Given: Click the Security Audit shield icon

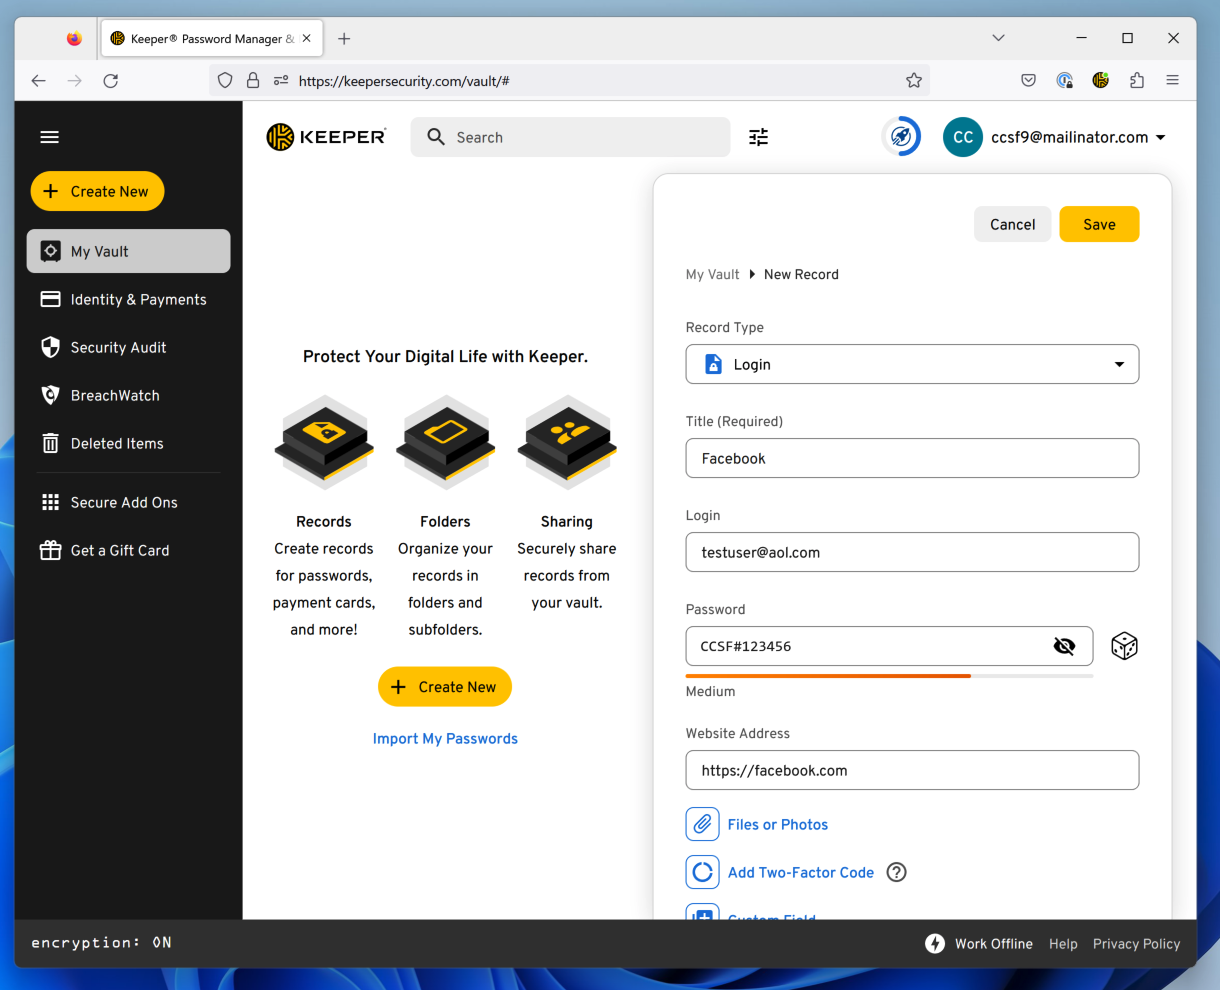Looking at the screenshot, I should click(x=50, y=347).
